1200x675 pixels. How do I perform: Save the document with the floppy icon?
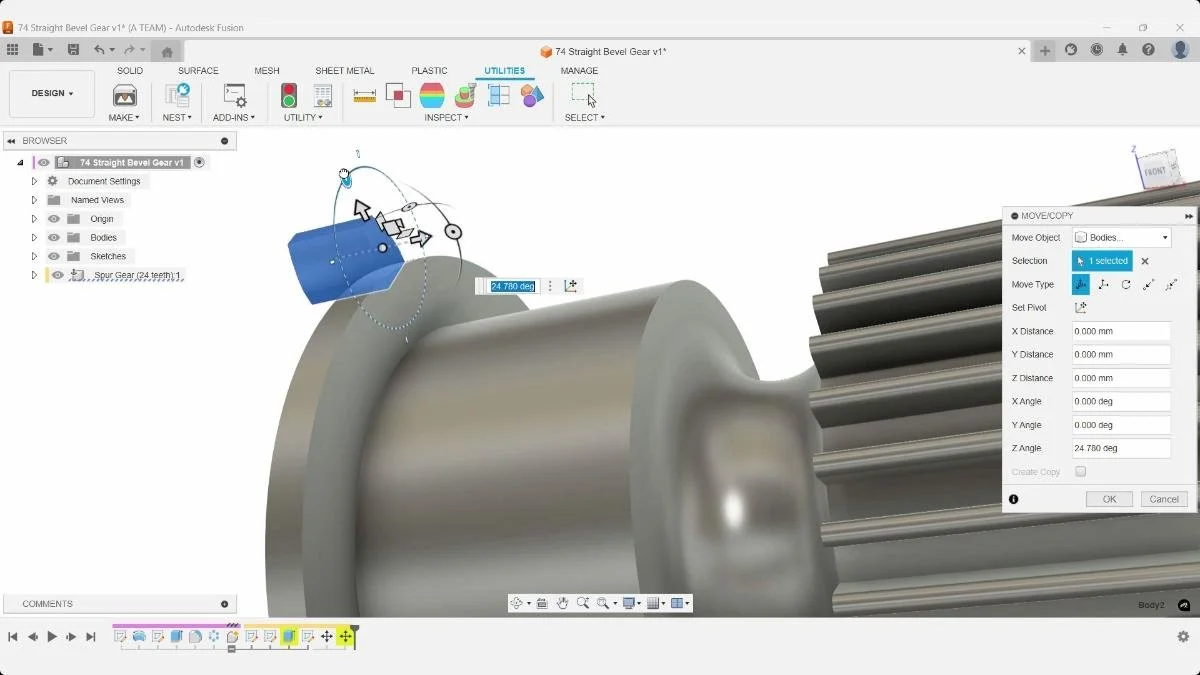coord(73,49)
